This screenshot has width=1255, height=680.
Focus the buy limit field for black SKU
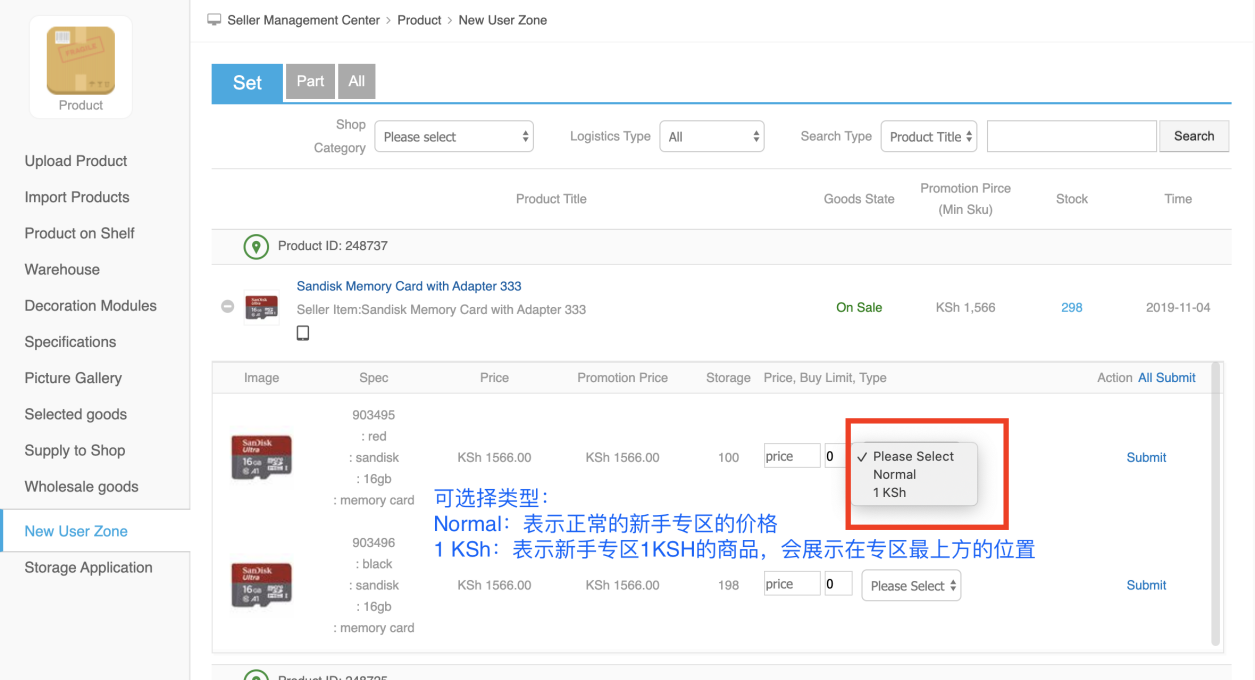pyautogui.click(x=838, y=584)
